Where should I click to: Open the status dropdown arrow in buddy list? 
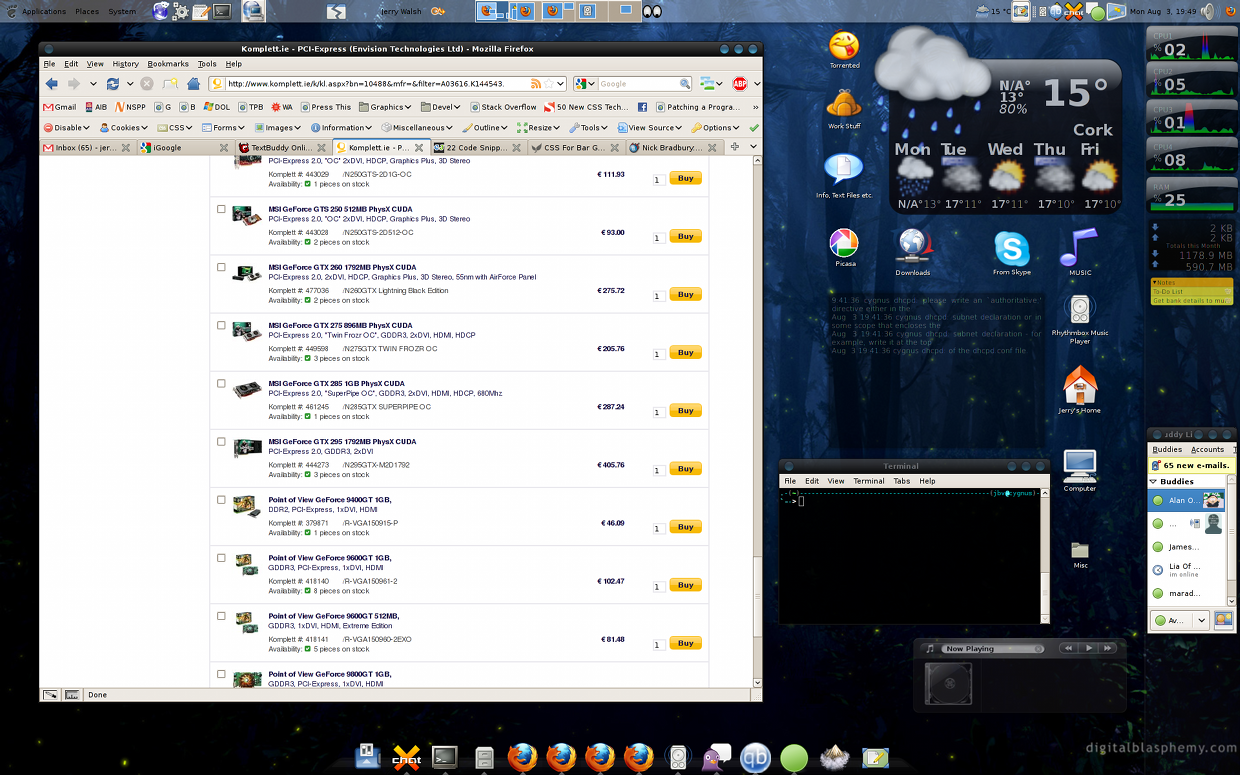point(1201,620)
